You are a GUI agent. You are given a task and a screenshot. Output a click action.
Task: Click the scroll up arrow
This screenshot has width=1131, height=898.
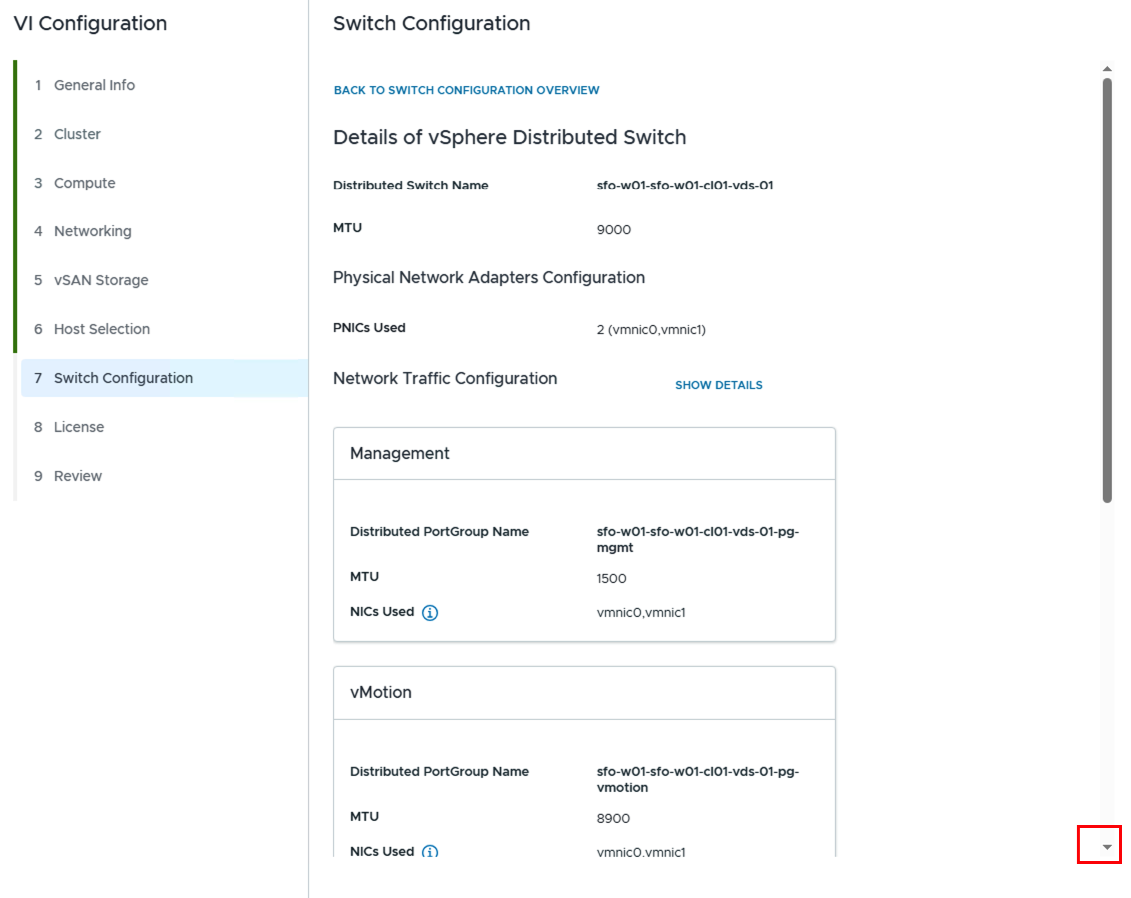[1106, 69]
